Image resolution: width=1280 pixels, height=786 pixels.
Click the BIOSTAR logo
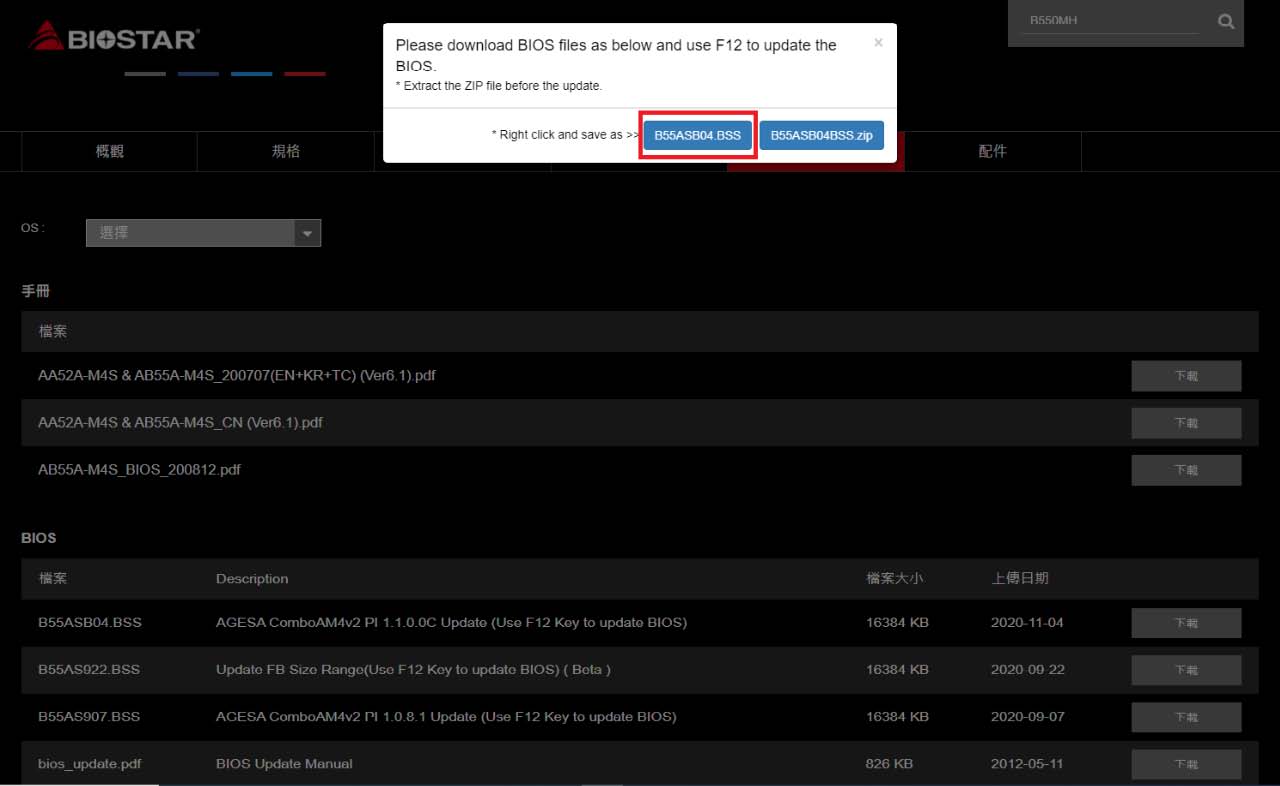(114, 38)
